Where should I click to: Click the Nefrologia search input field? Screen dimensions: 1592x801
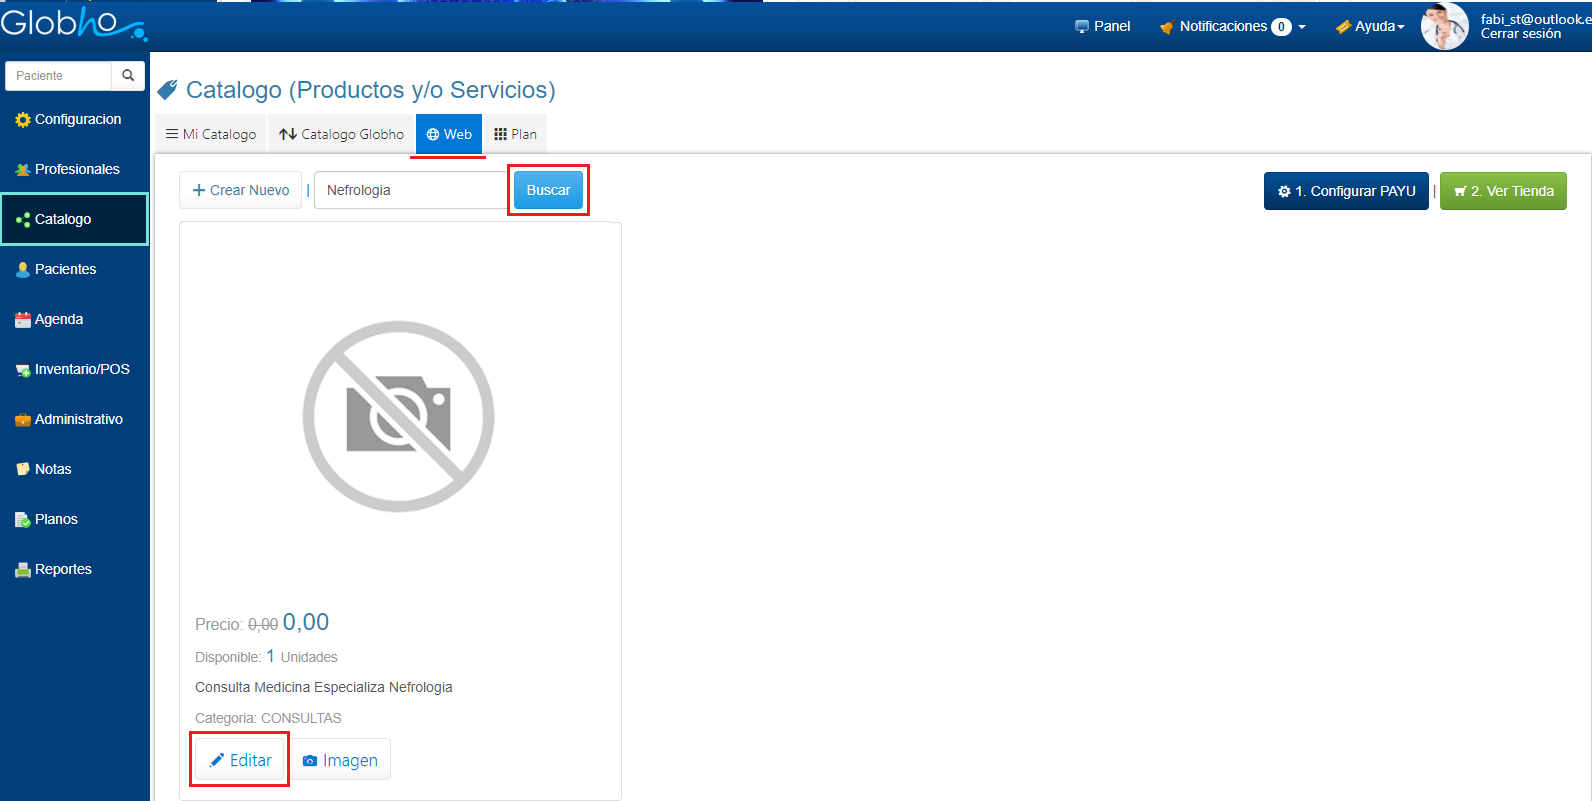410,190
